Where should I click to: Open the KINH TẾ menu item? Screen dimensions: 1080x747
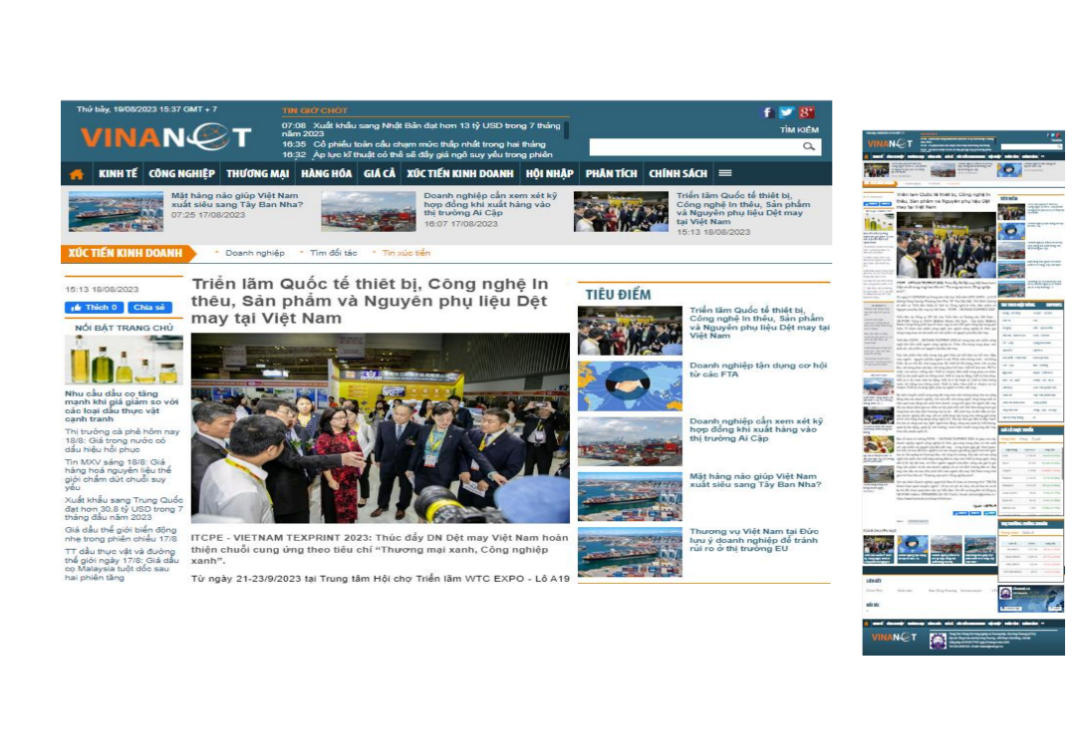click(117, 174)
